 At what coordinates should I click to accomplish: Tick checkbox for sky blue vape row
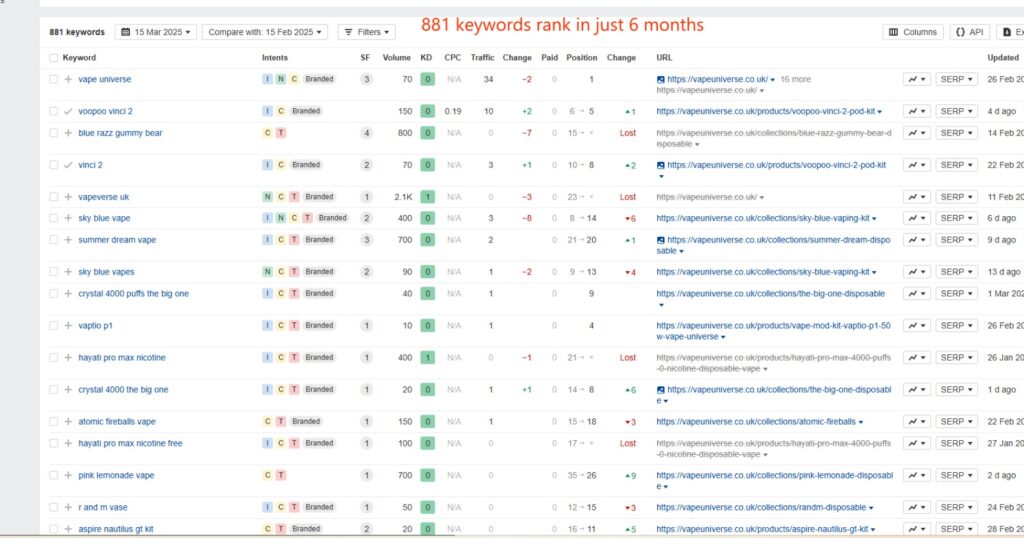click(54, 218)
